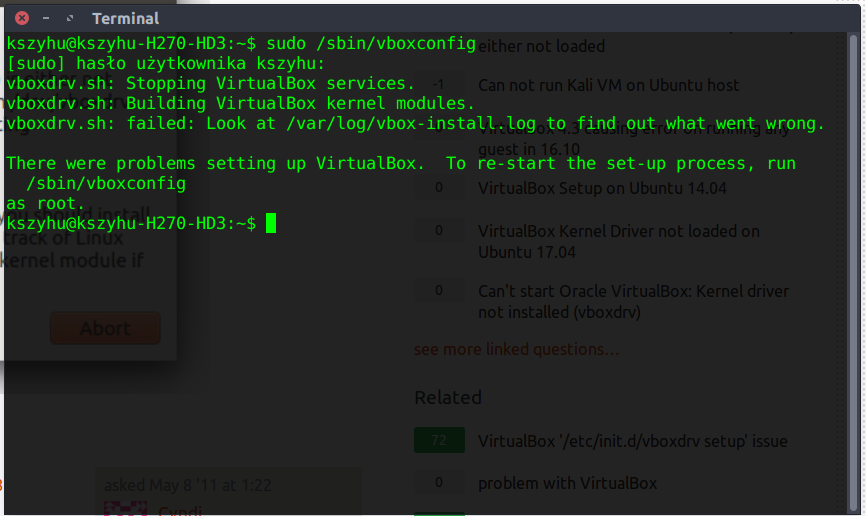Click 'There were problems setting up VirtualBox' line
Viewport: 866px width, 516px height.
click(x=401, y=164)
